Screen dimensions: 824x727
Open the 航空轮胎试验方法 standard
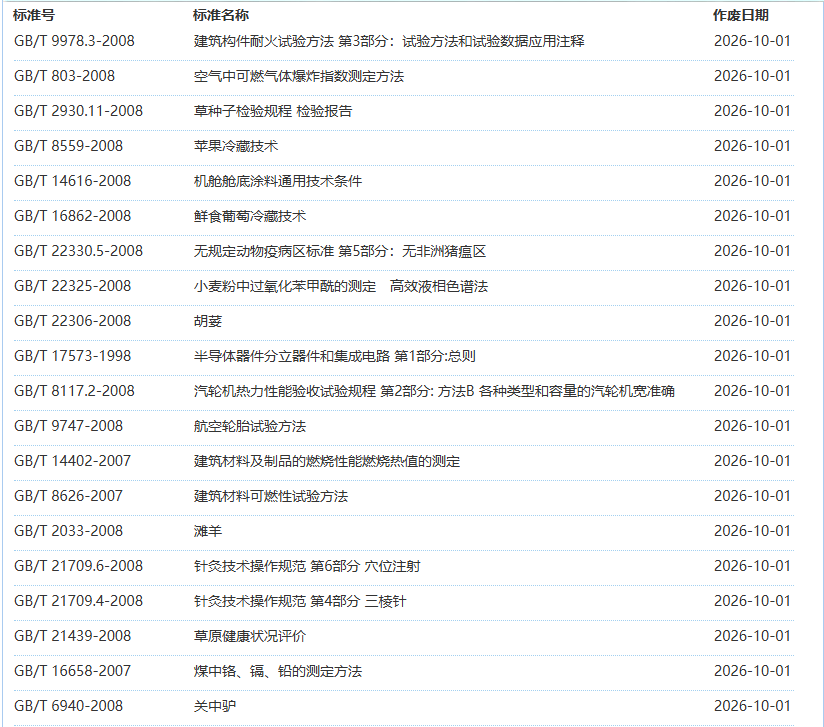(x=250, y=426)
